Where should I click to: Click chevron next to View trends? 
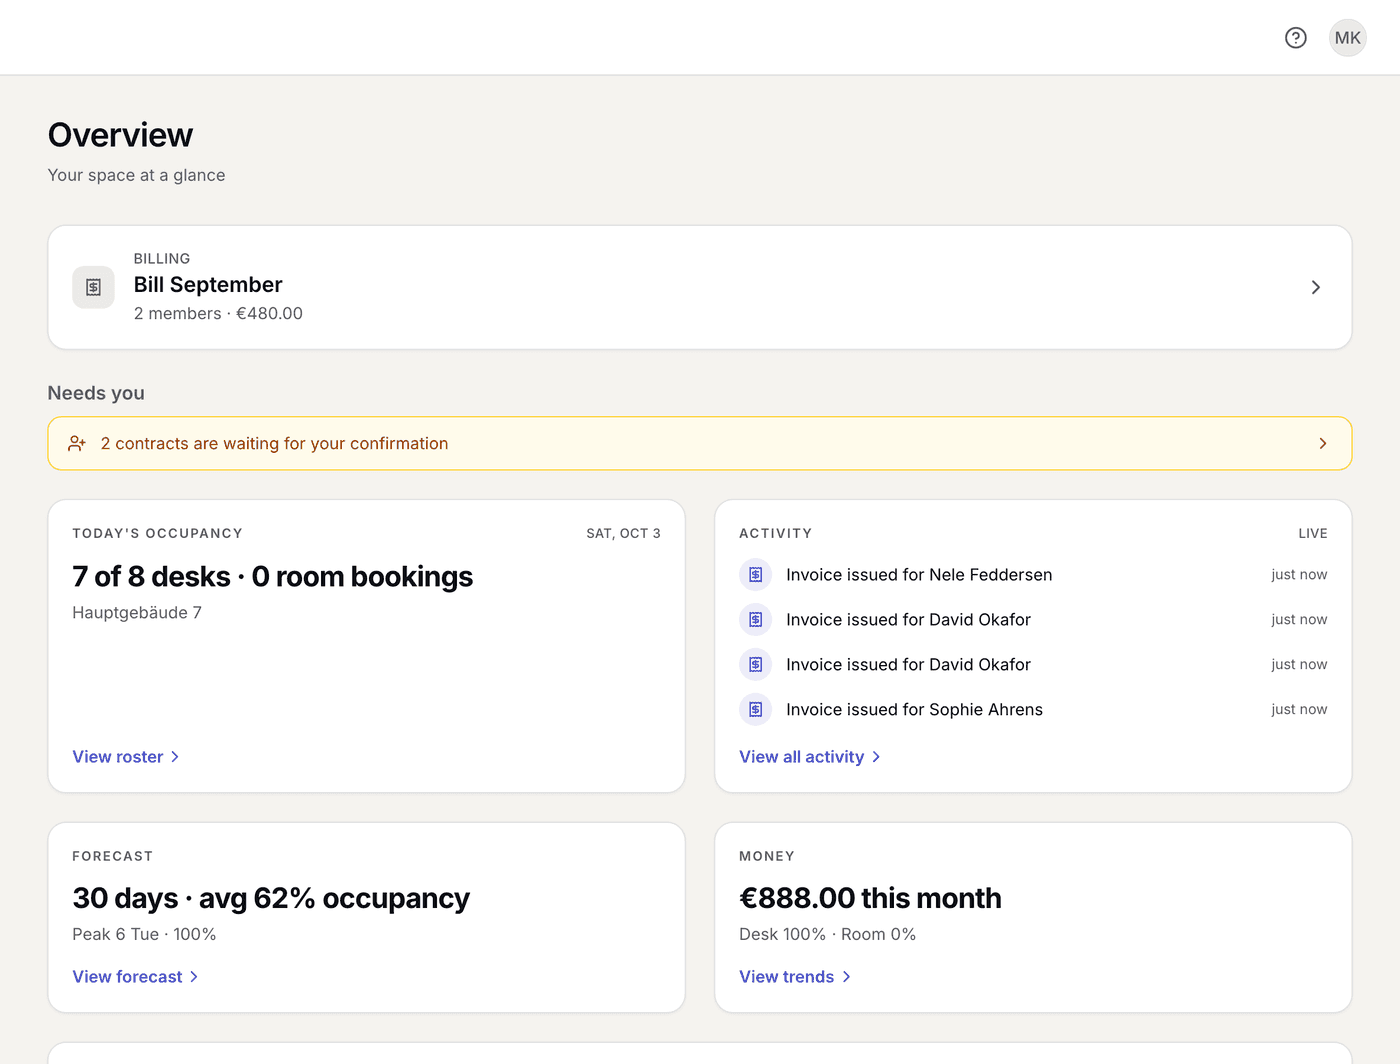[846, 977]
